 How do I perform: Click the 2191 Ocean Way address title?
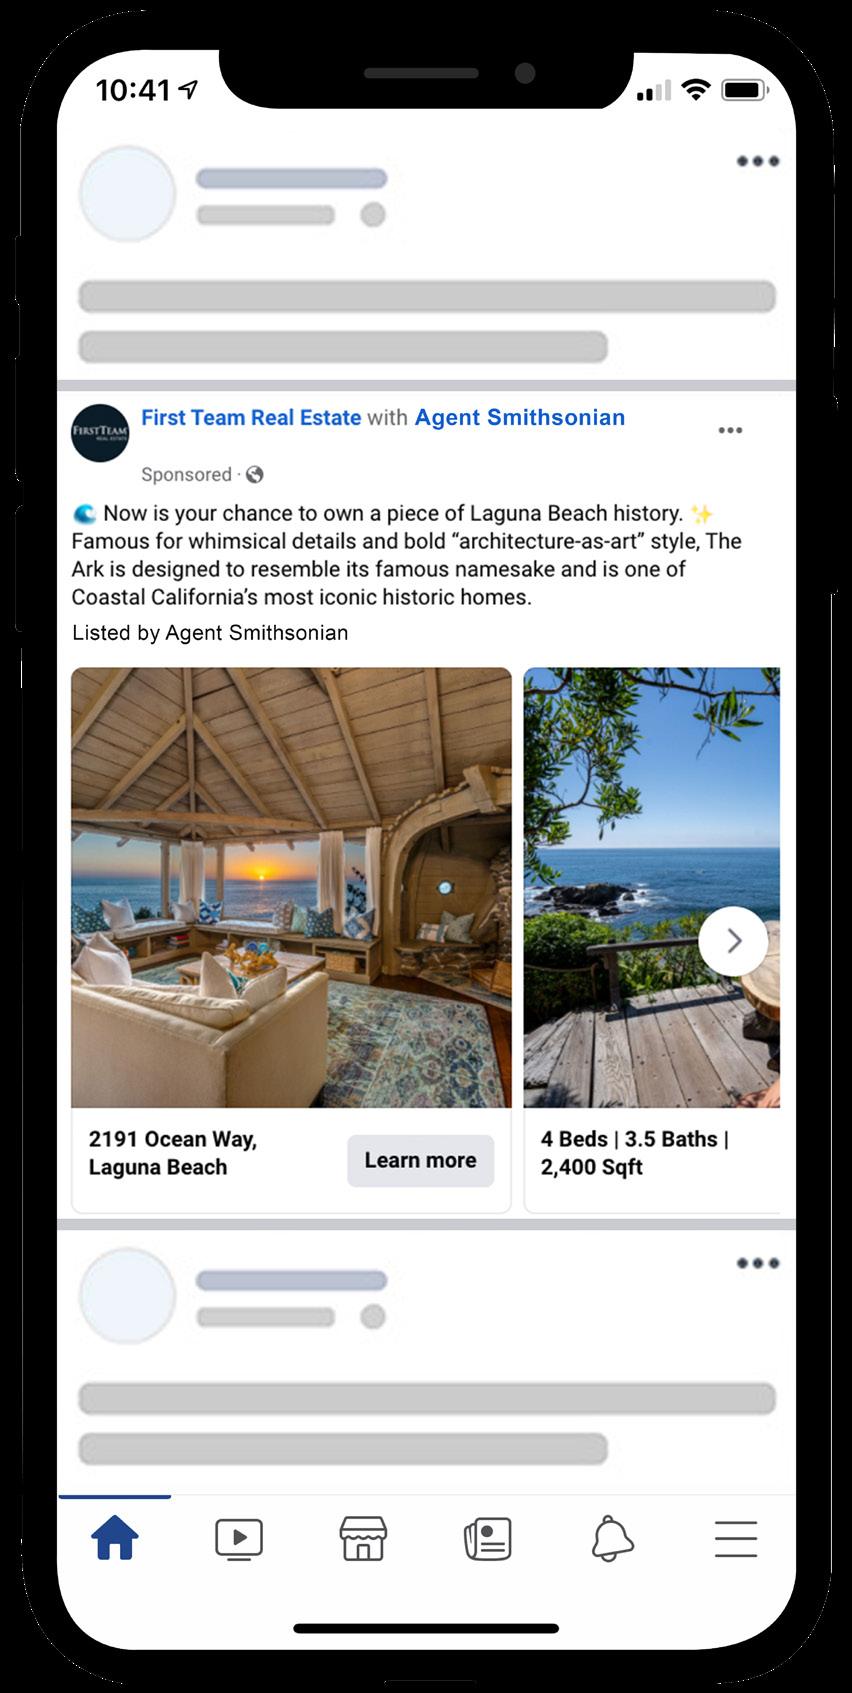pyautogui.click(x=173, y=1153)
